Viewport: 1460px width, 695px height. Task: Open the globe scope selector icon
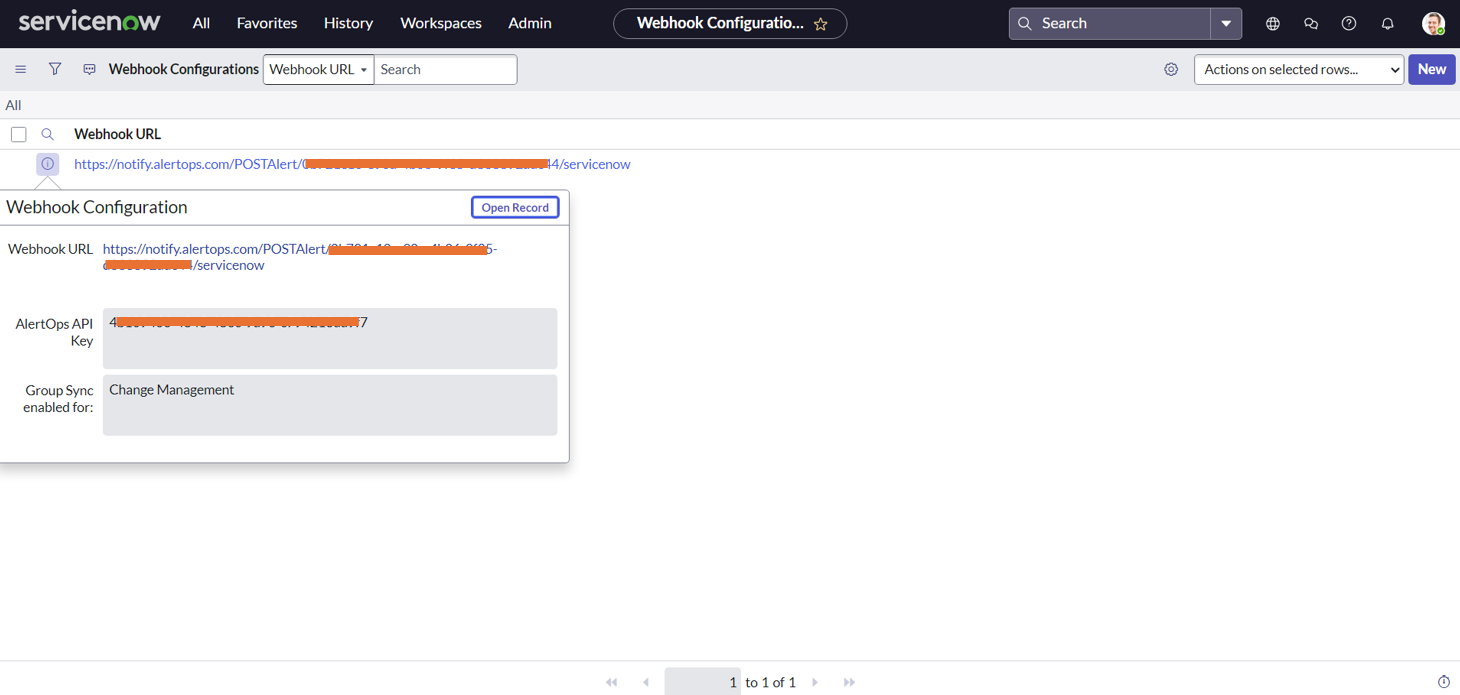point(1272,22)
